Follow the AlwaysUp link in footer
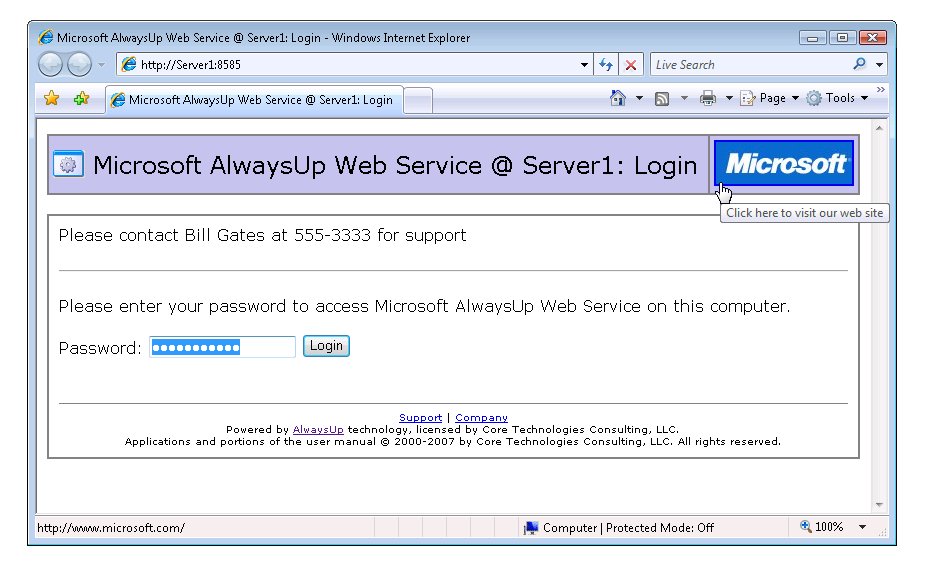 tap(318, 430)
